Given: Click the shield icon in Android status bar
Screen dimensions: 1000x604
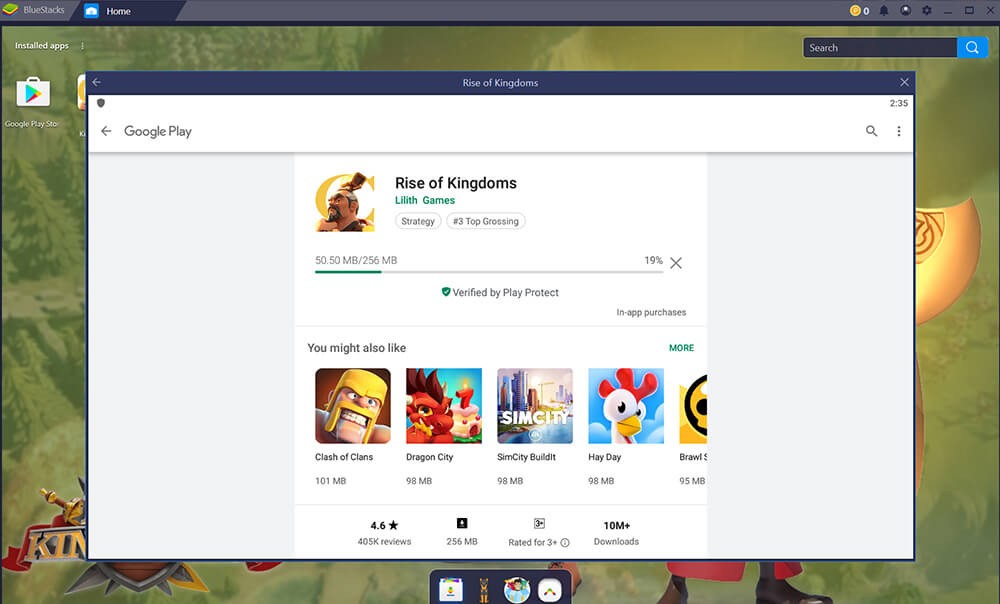Looking at the screenshot, I should [x=101, y=103].
